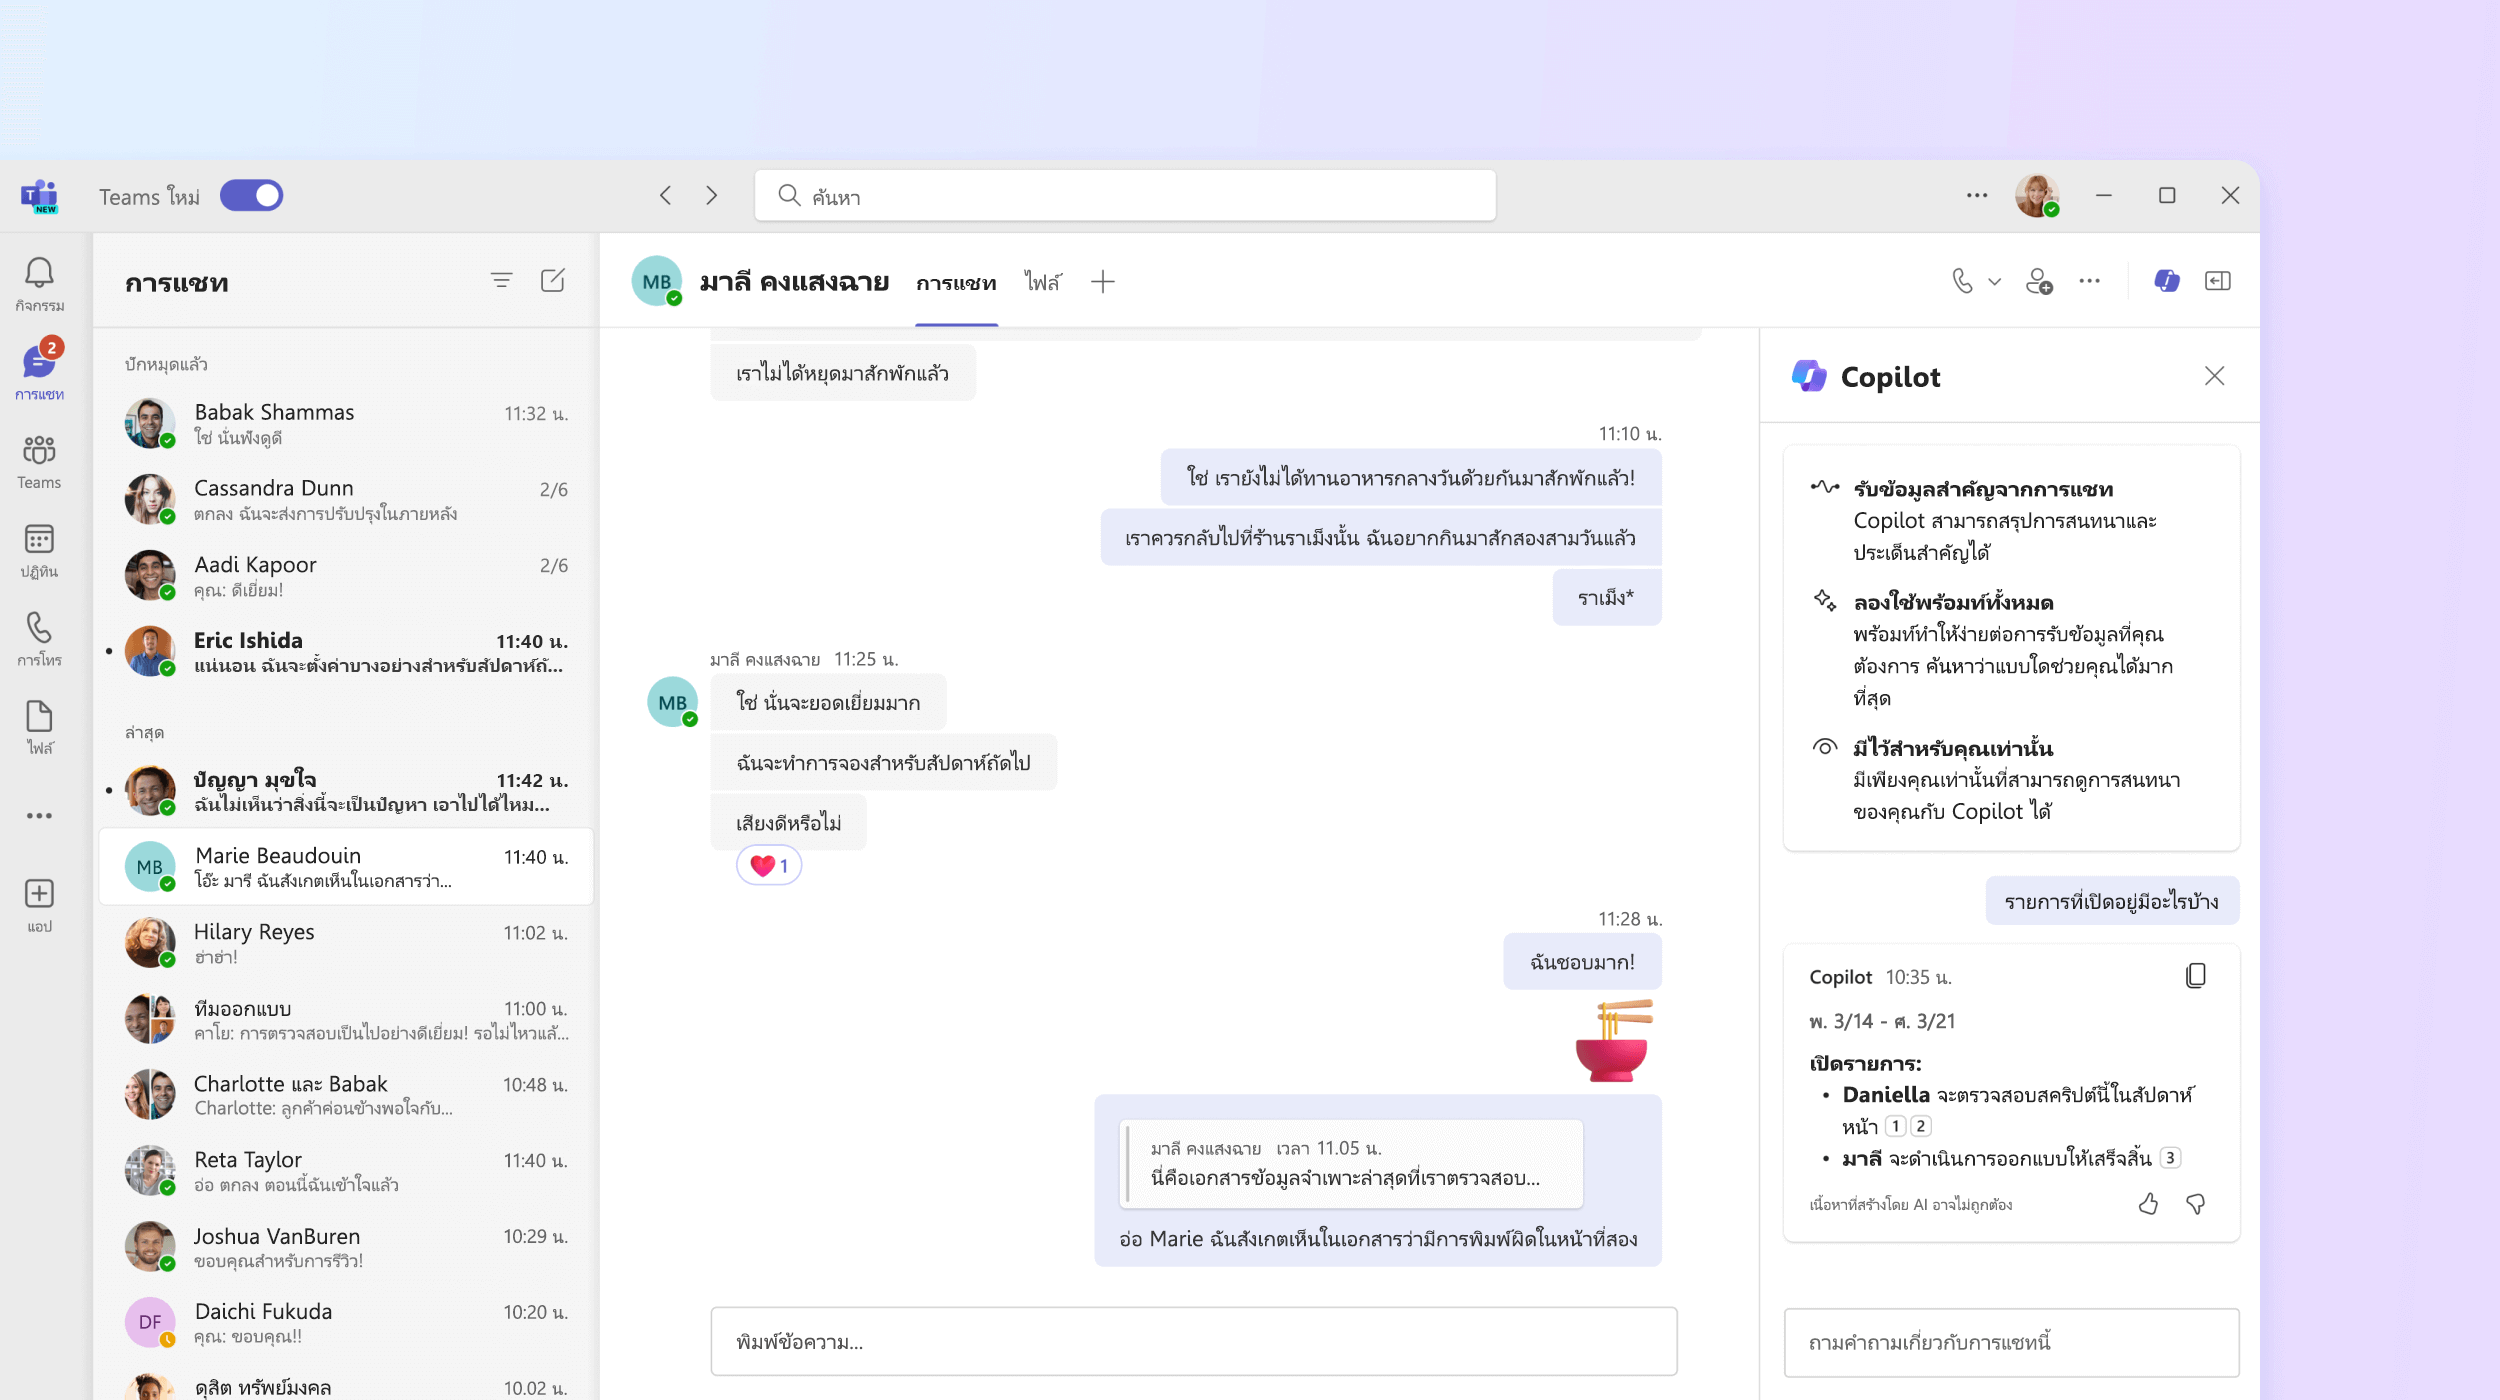Viewport: 2500px width, 1400px height.
Task: Go back with the left arrow
Action: point(666,196)
